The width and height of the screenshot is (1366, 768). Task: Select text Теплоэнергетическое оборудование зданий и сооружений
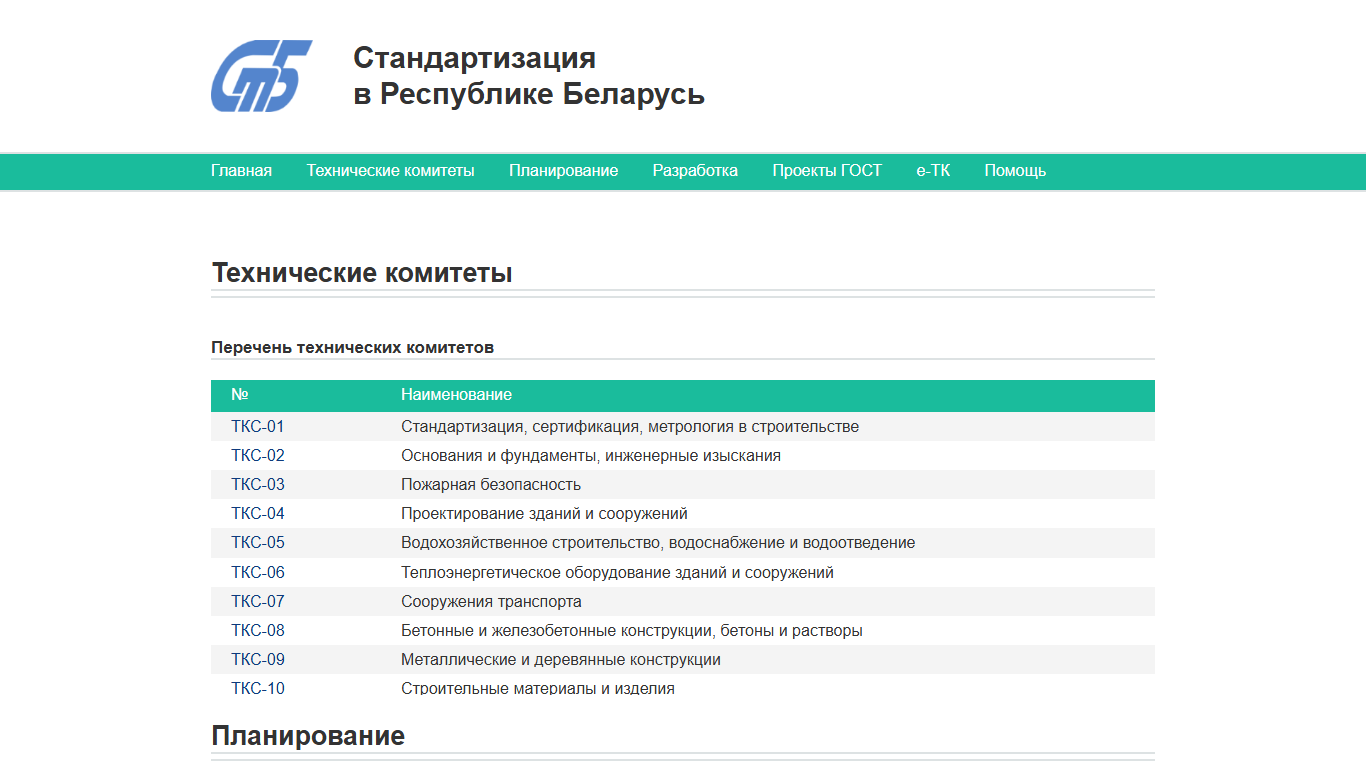coord(617,572)
